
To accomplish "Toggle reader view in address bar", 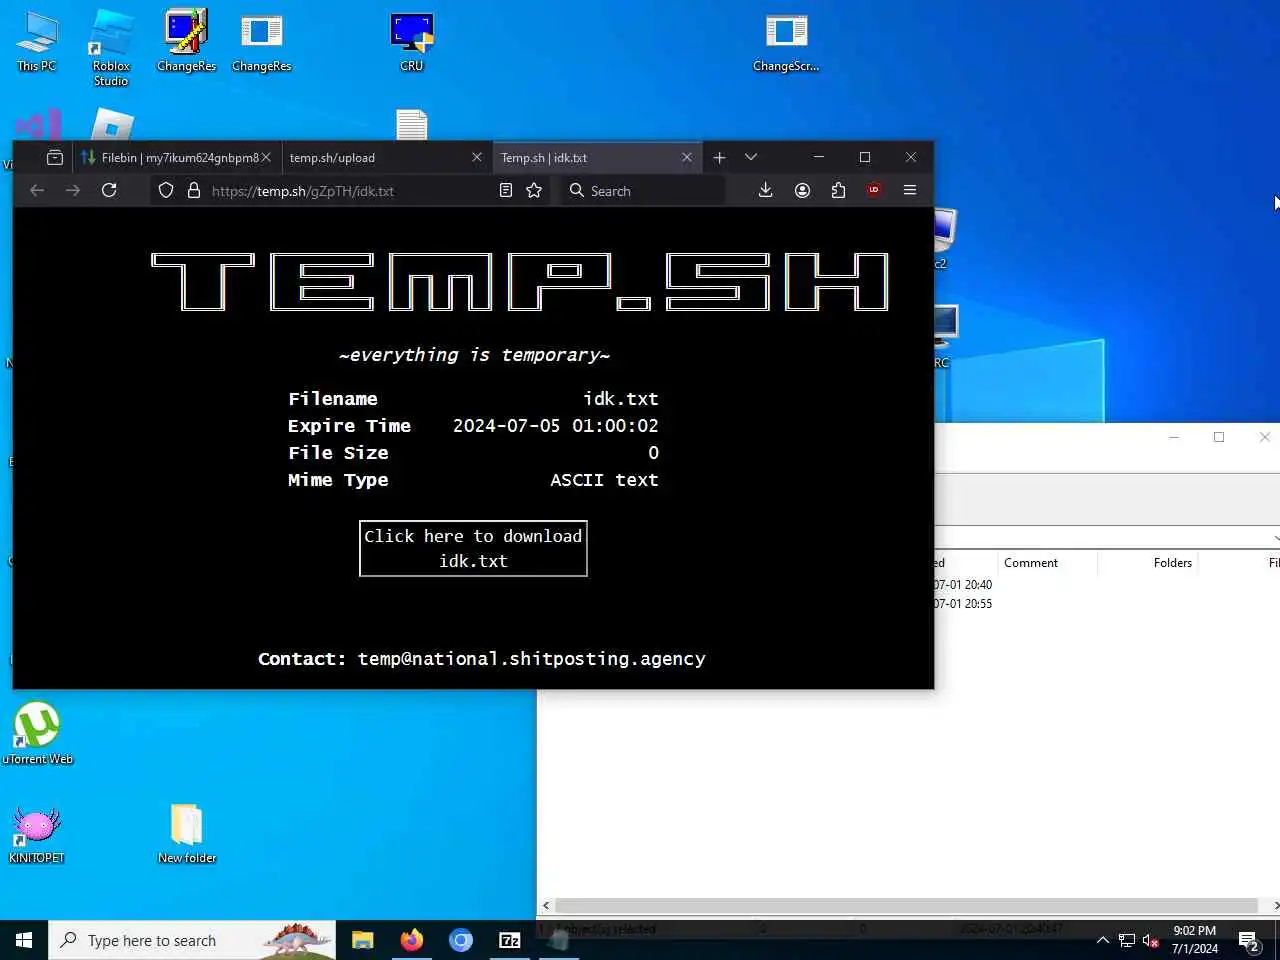I will coord(506,190).
